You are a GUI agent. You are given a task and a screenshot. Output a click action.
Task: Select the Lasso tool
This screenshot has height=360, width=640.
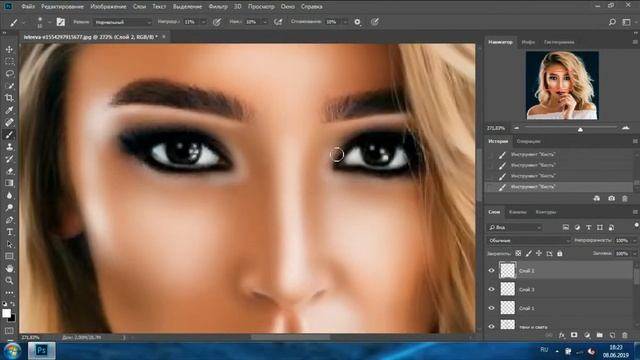[9, 74]
